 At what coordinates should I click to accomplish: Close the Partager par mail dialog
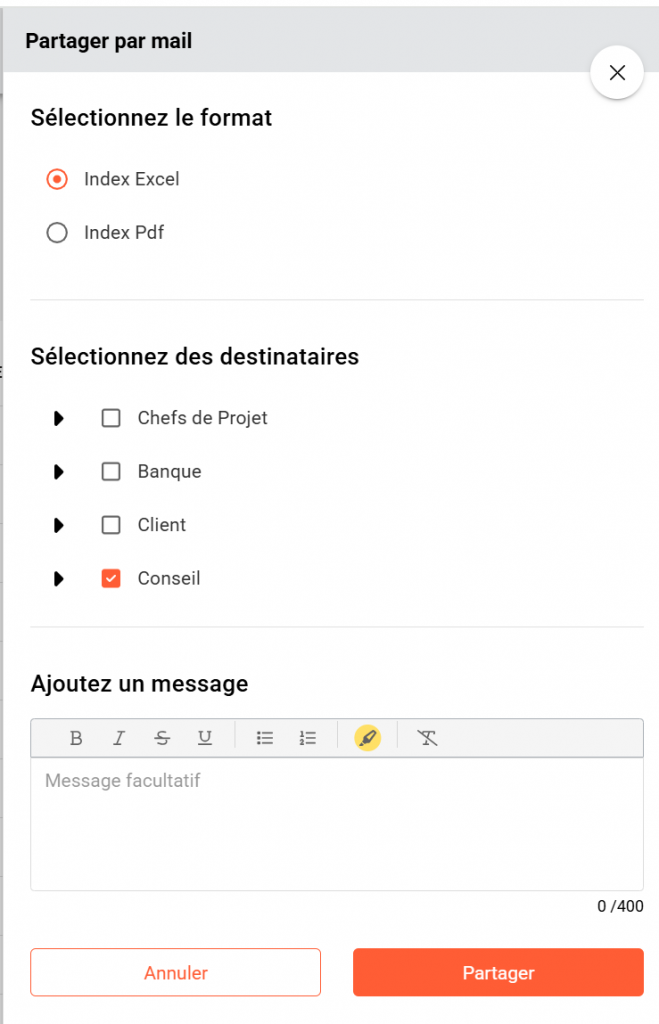click(x=617, y=73)
